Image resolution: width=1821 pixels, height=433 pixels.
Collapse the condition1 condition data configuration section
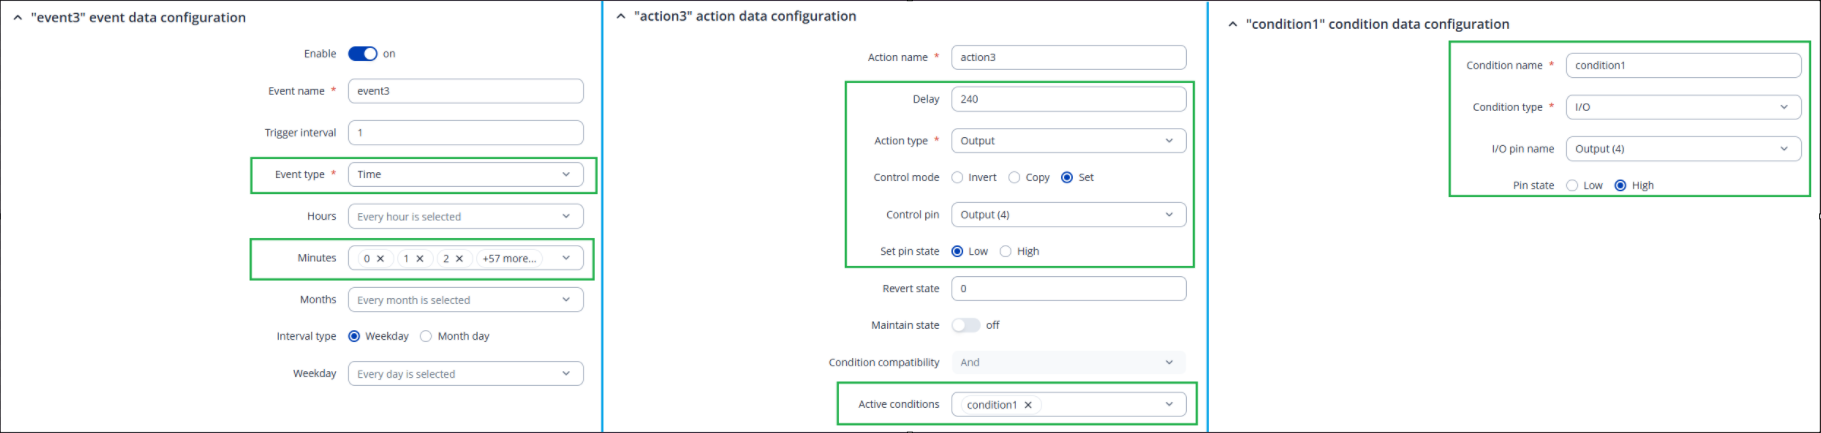(x=1232, y=24)
